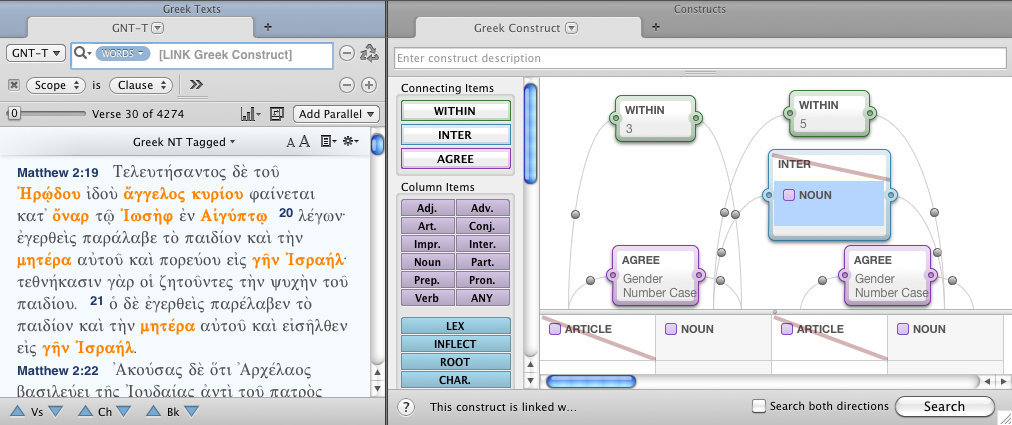Click the recycle-arrows icon beside the search field
The height and width of the screenshot is (425, 1012).
[x=369, y=53]
